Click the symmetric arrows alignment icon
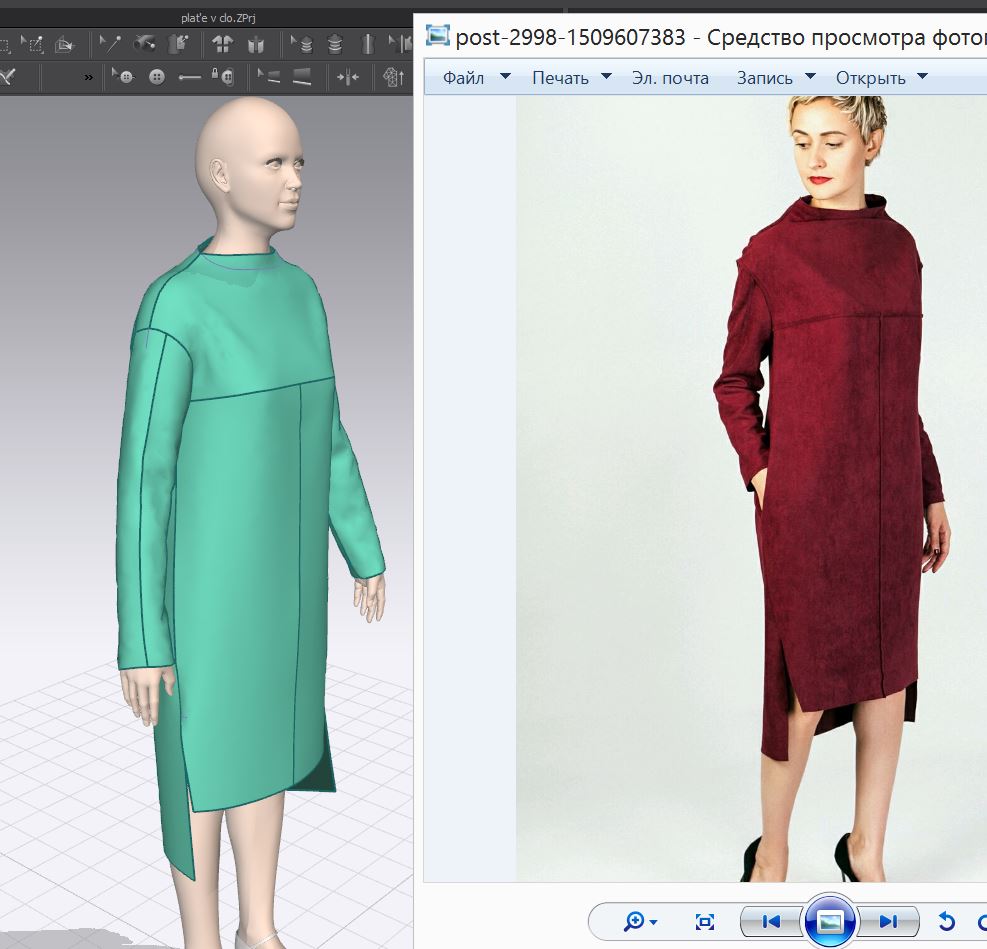Image resolution: width=987 pixels, height=949 pixels. pyautogui.click(x=347, y=77)
